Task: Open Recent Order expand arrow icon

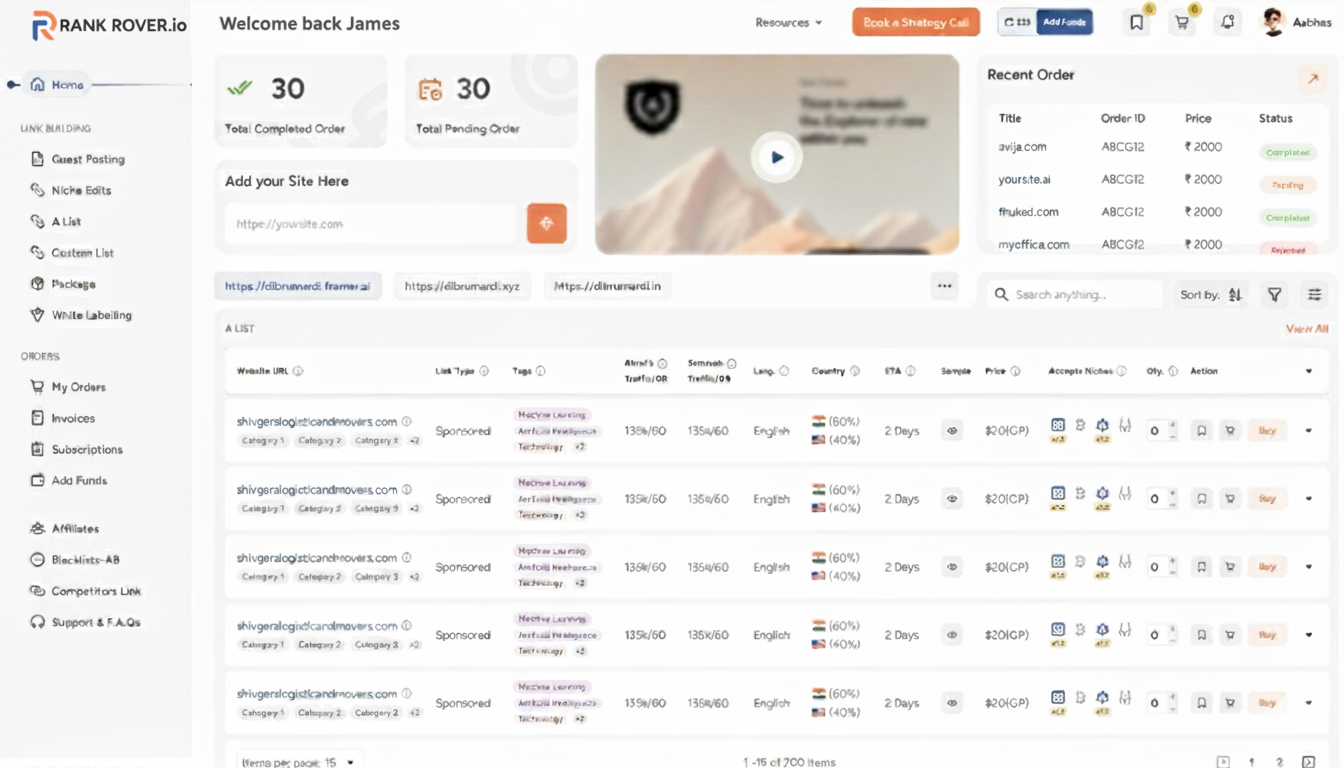Action: coord(1312,79)
